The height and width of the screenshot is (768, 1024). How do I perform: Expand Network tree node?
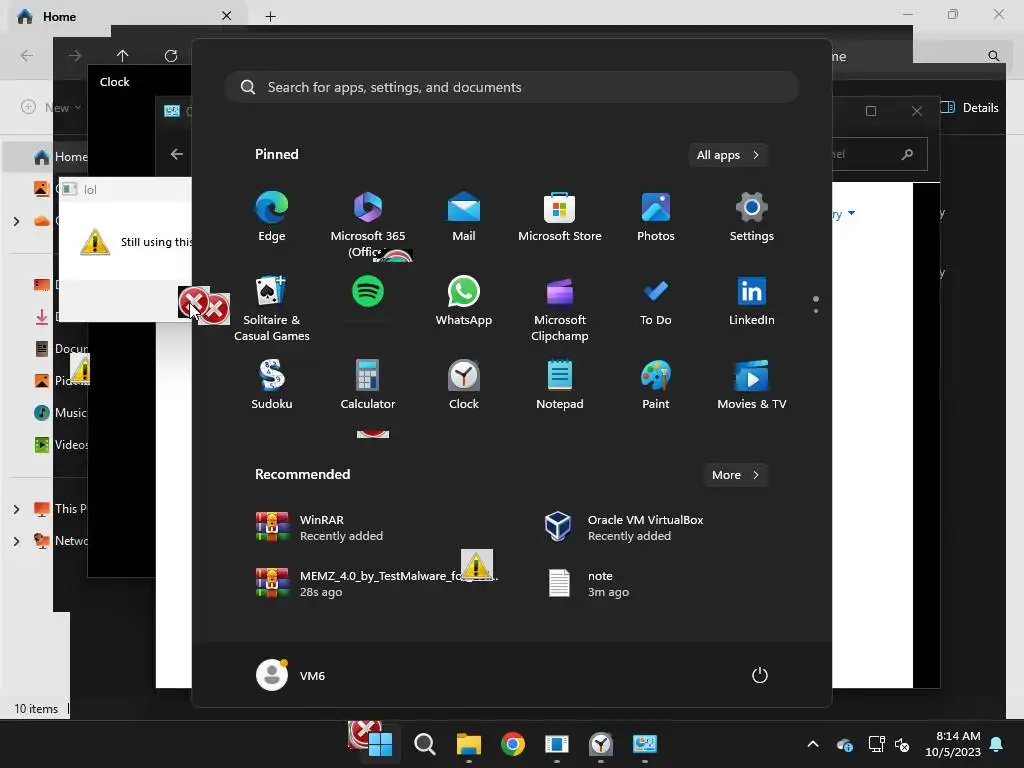[16, 541]
